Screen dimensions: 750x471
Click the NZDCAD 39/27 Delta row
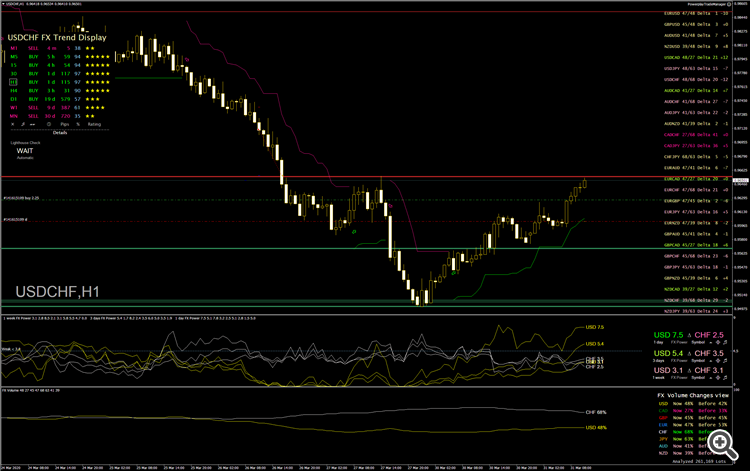(696, 289)
